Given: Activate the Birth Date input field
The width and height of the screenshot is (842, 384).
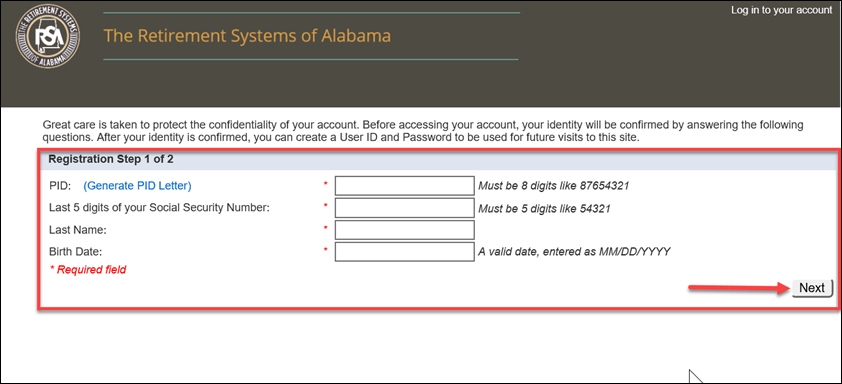Looking at the screenshot, I should [x=404, y=251].
